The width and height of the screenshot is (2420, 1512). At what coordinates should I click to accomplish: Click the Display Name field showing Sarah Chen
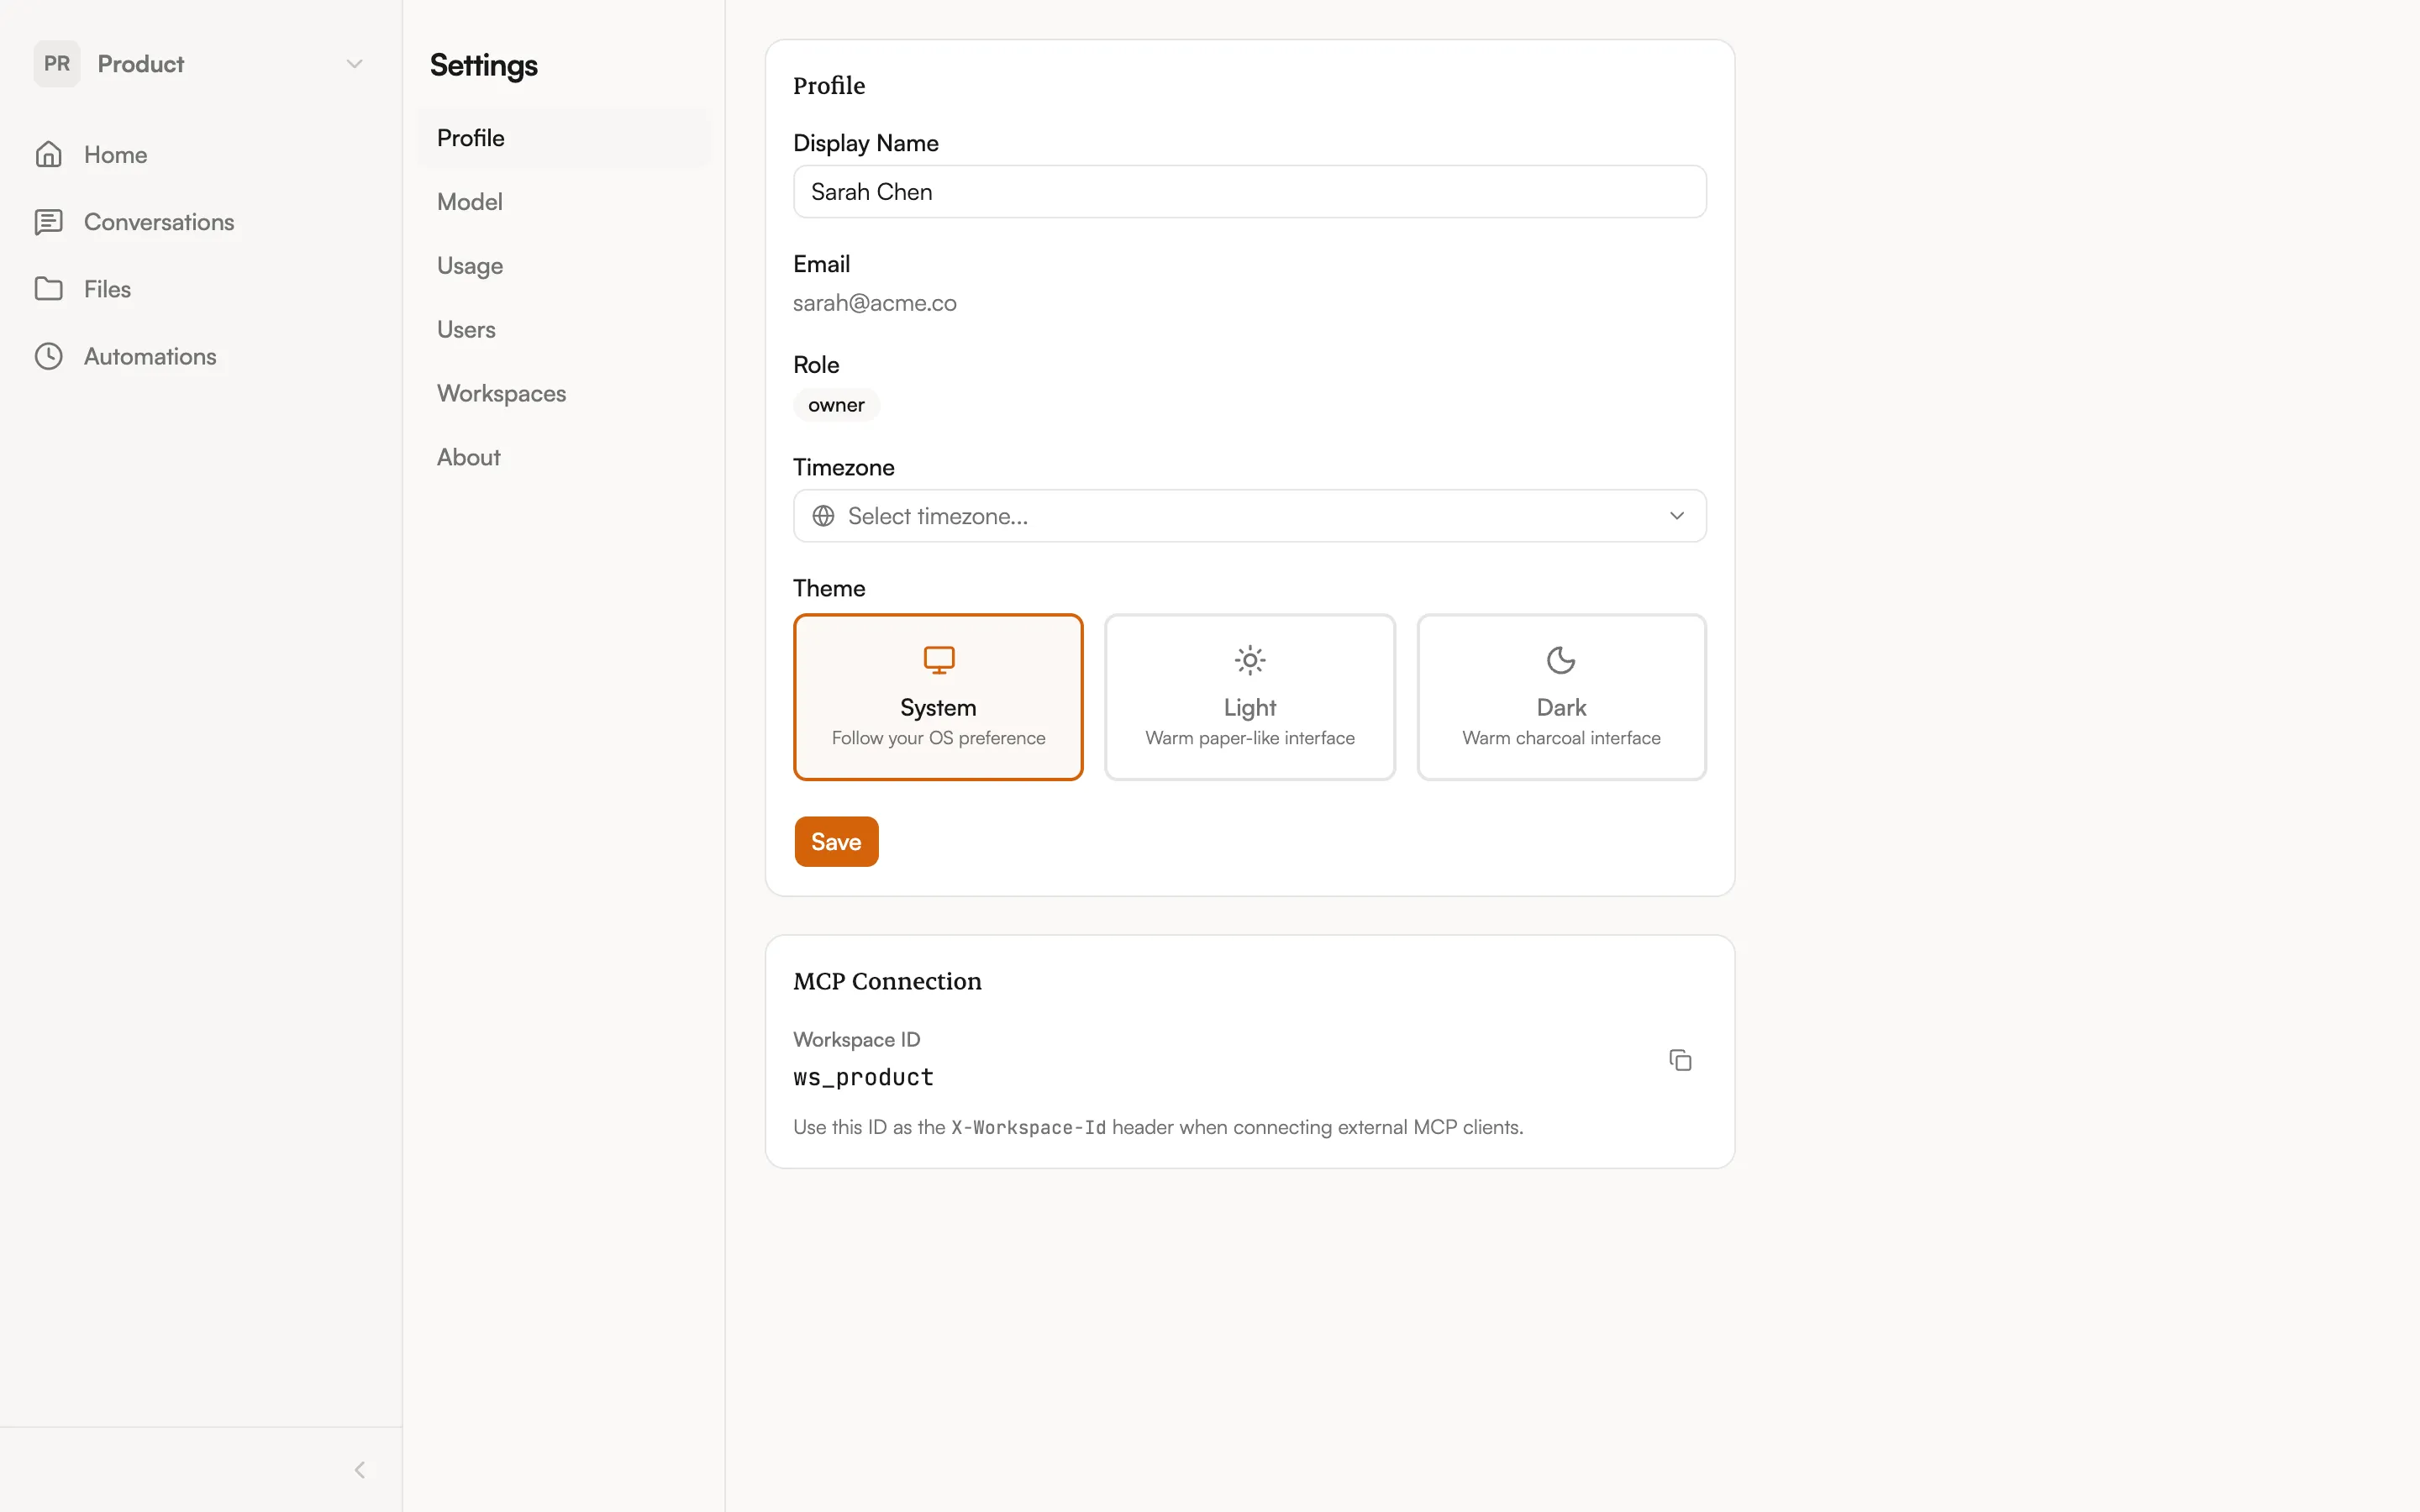(1248, 191)
